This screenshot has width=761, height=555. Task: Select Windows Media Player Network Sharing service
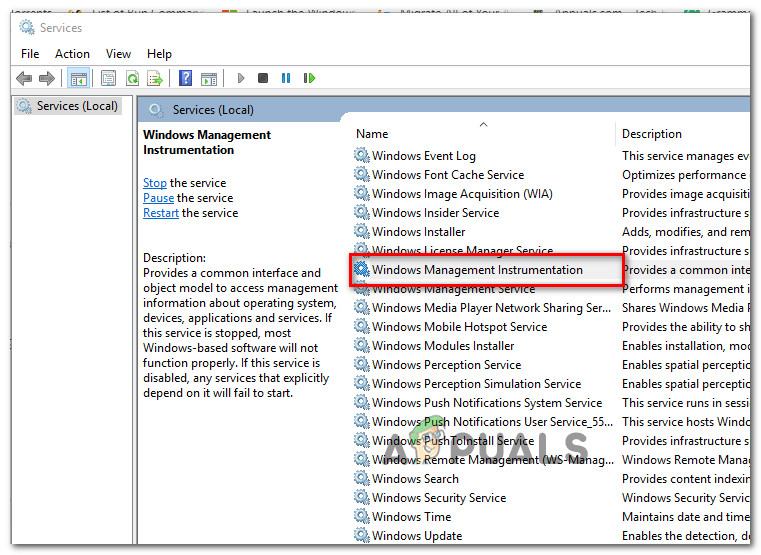tap(482, 308)
